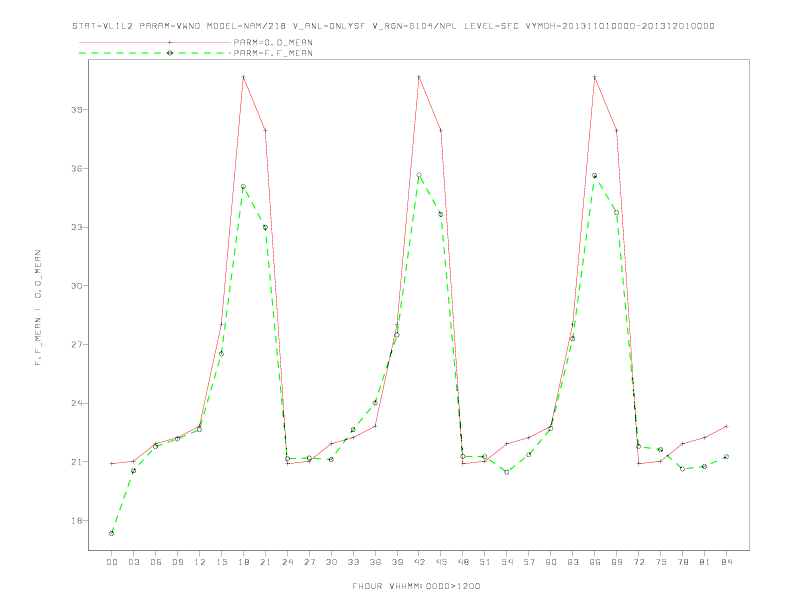Click x-axis tick label 09

tap(177, 562)
